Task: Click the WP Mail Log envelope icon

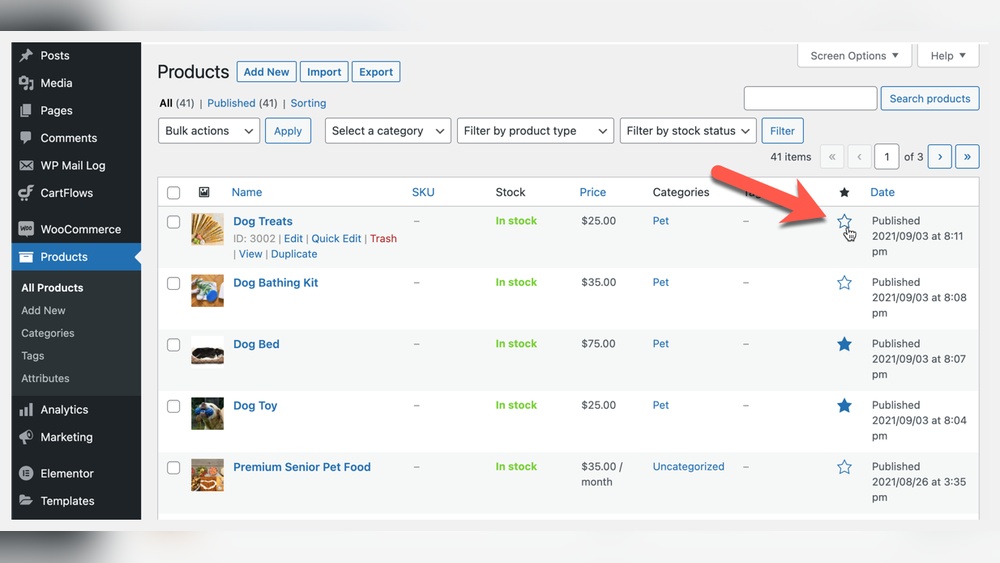Action: [26, 165]
